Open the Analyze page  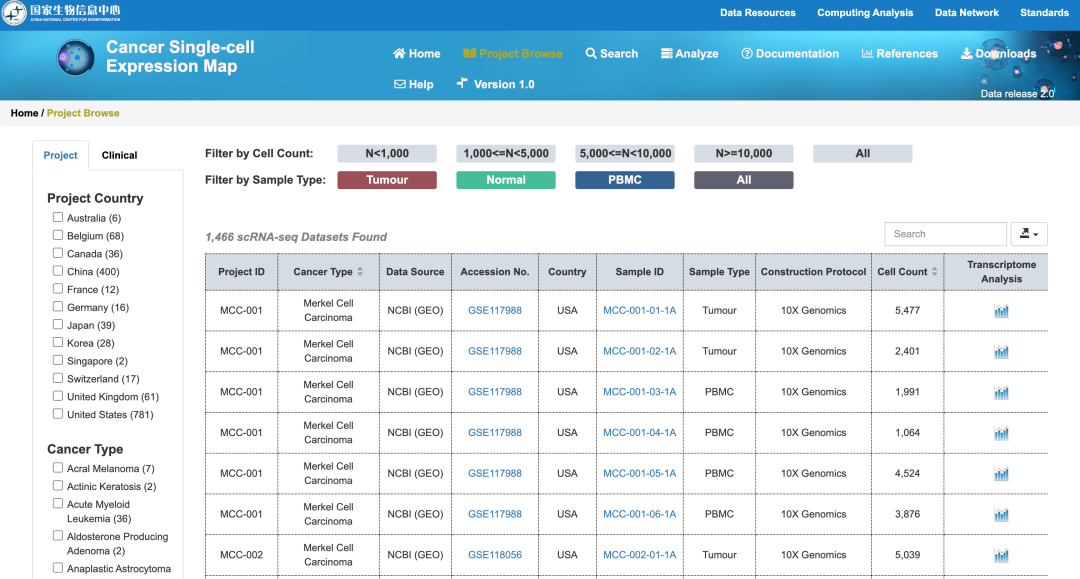[x=689, y=54]
